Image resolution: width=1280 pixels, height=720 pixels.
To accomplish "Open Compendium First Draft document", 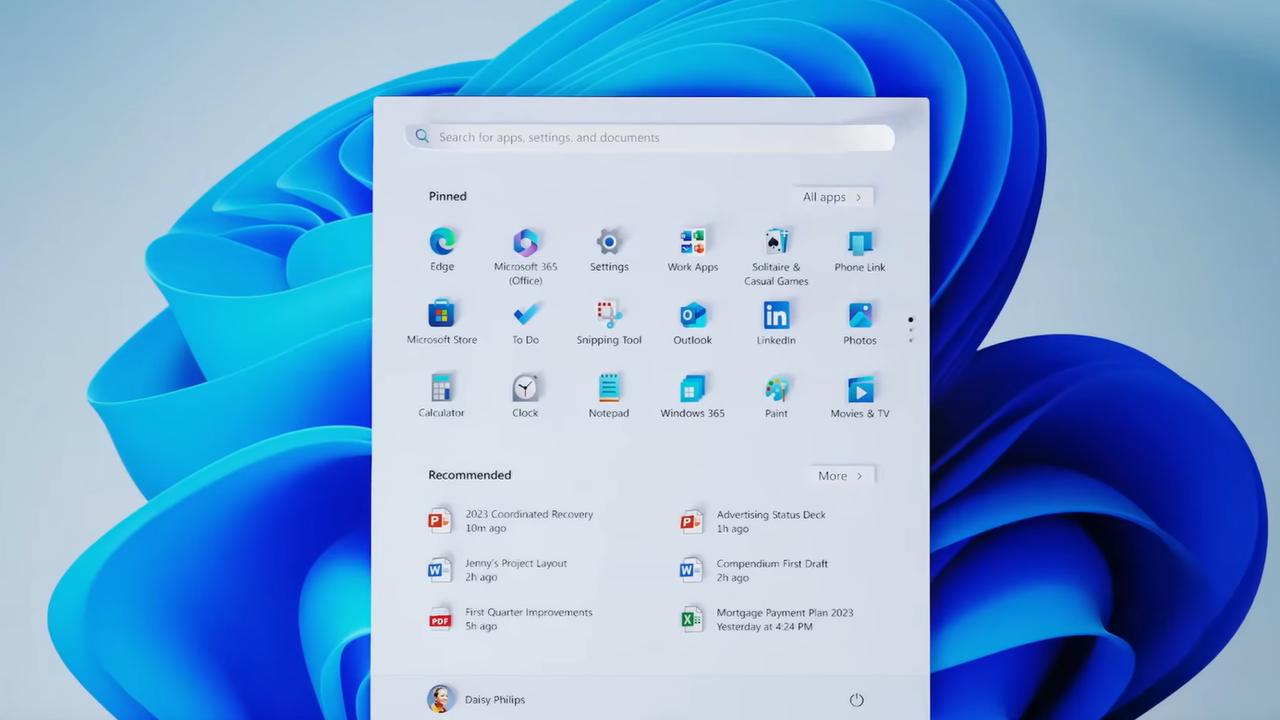I will [x=755, y=570].
